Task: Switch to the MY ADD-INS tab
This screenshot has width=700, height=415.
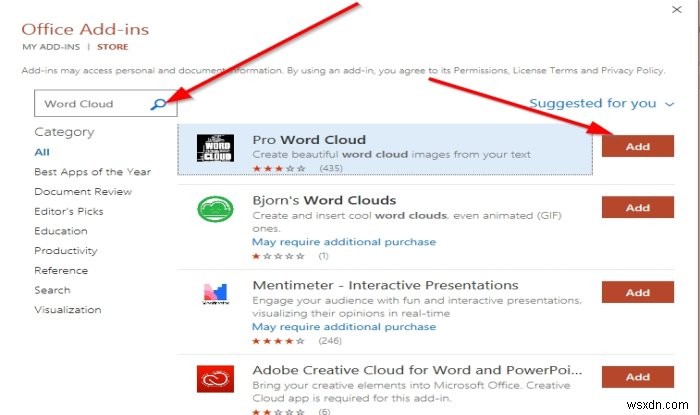Action: [51, 47]
